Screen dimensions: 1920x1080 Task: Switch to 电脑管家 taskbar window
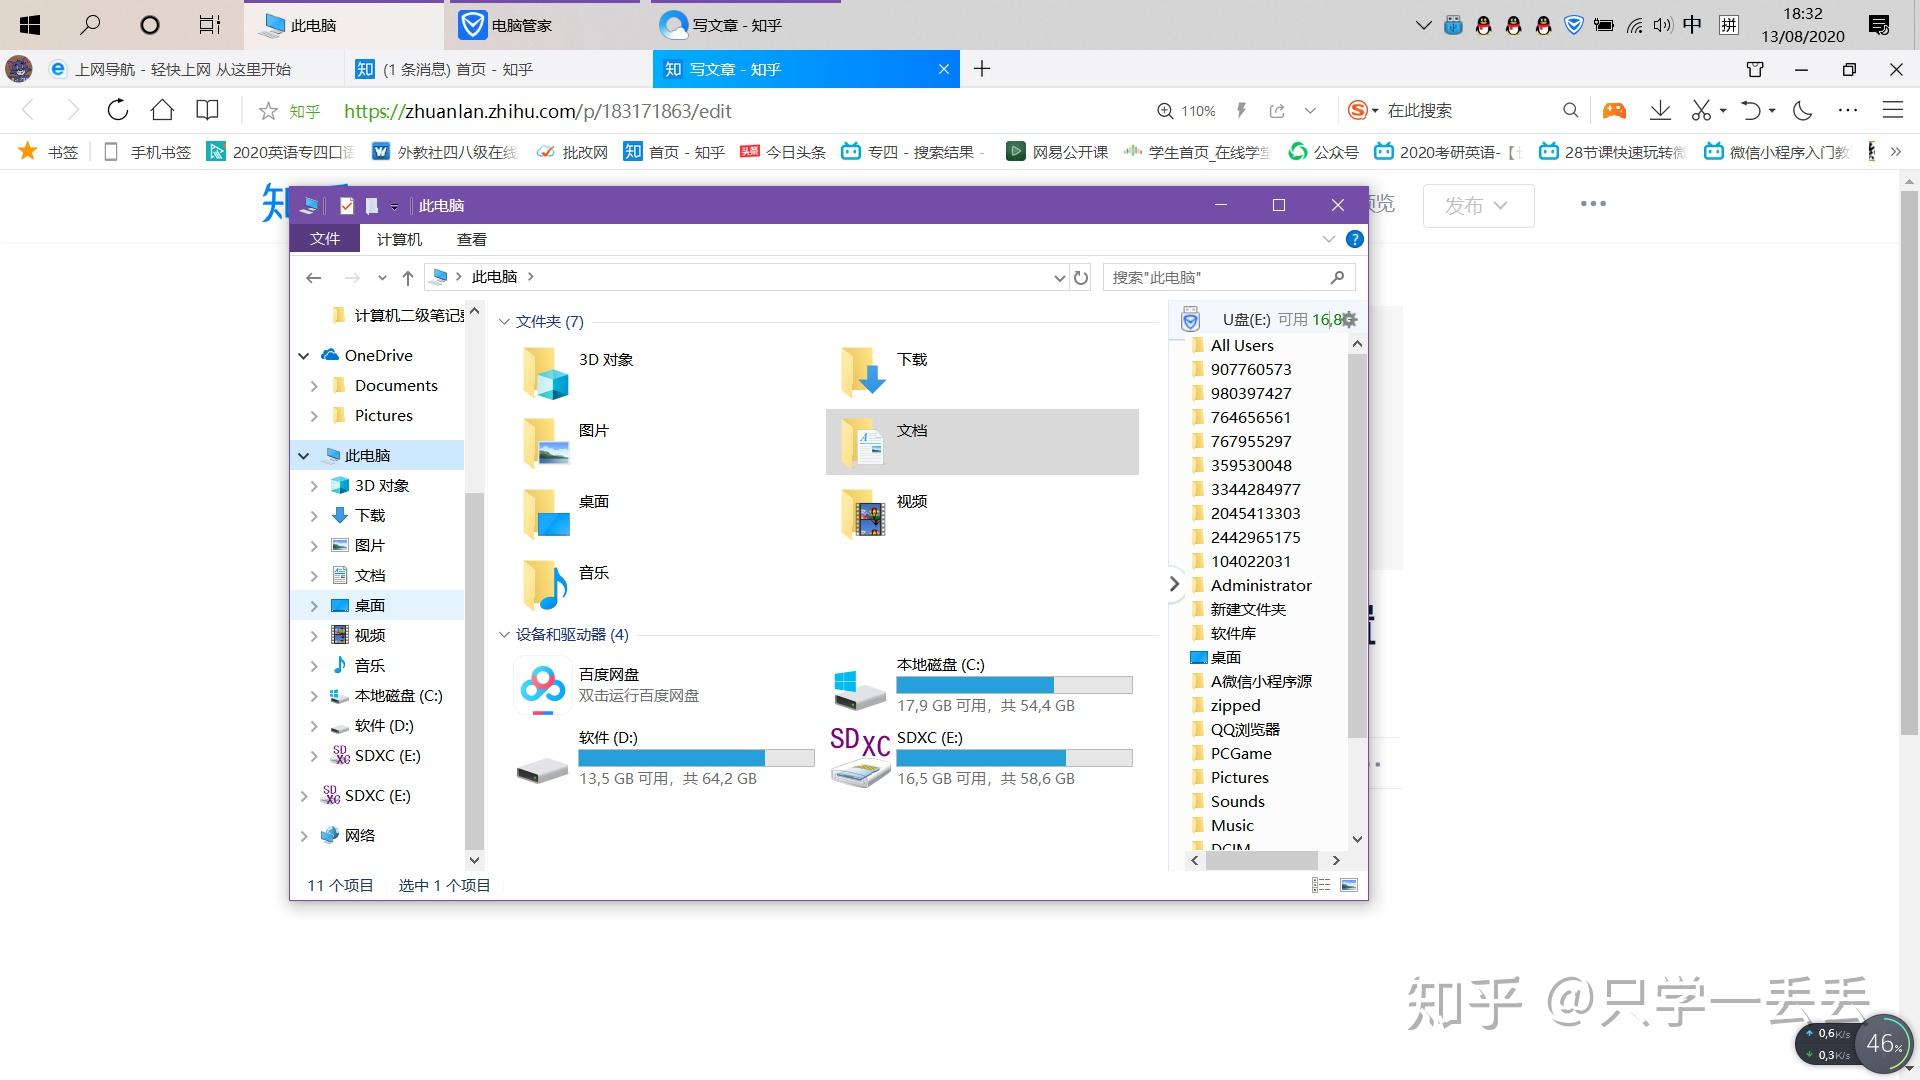point(540,25)
